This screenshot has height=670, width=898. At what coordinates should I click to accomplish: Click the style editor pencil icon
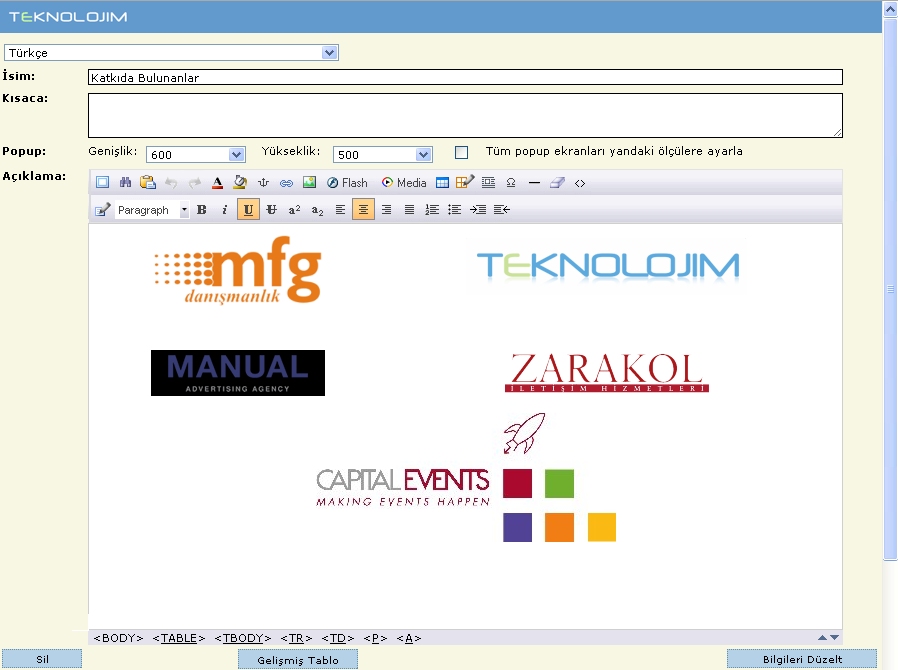click(x=103, y=210)
